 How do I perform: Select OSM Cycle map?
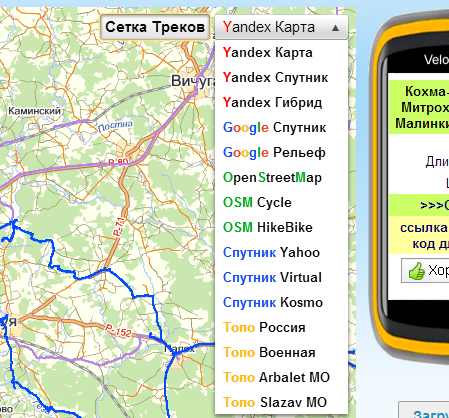click(282, 203)
